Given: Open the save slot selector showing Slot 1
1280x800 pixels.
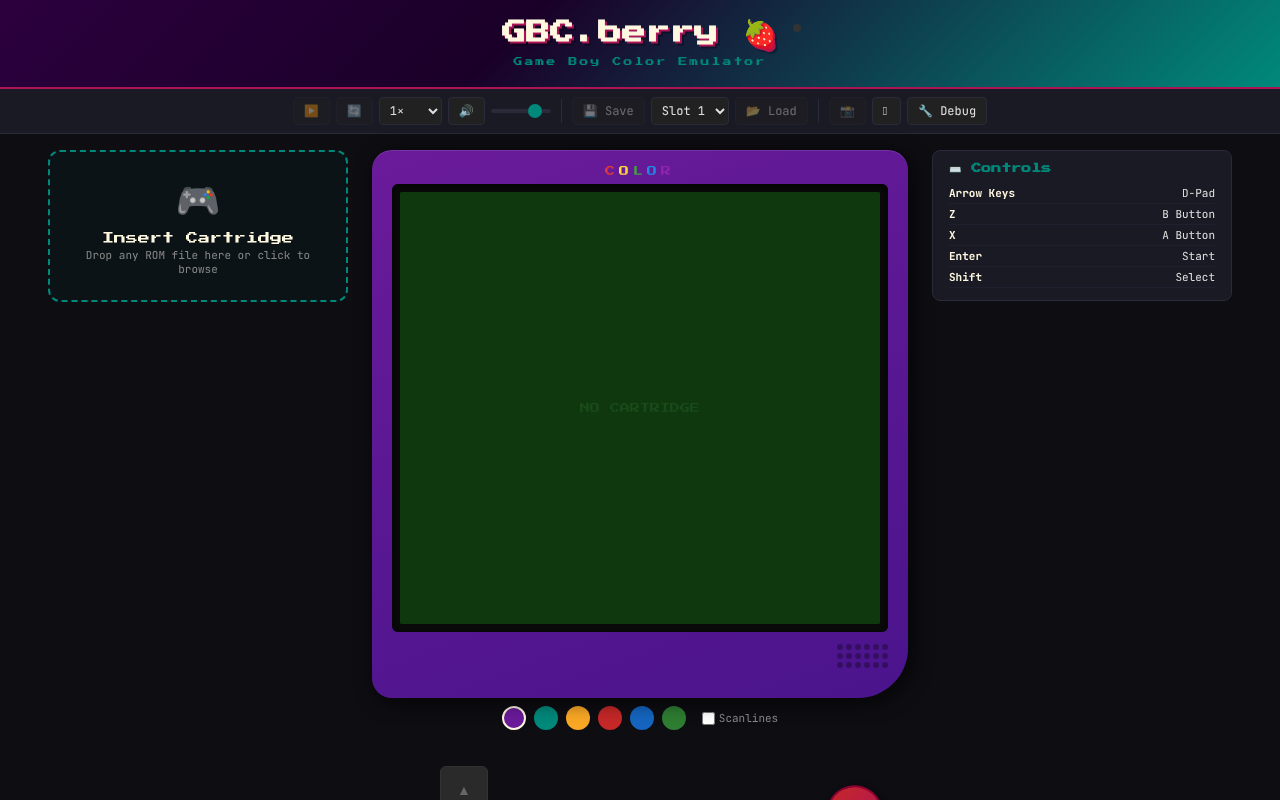Looking at the screenshot, I should click(690, 111).
